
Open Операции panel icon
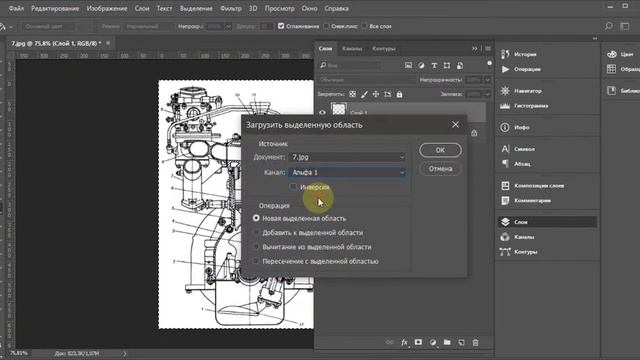505,69
